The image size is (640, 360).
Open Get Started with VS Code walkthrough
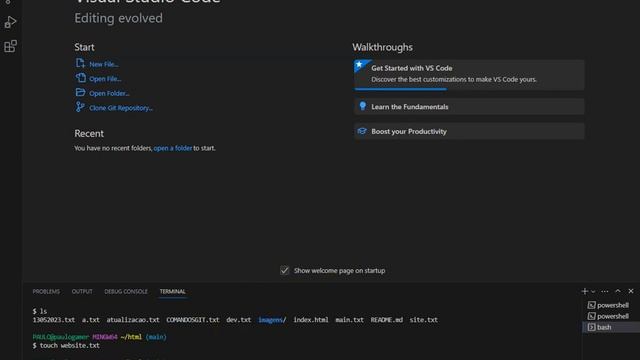tap(469, 75)
